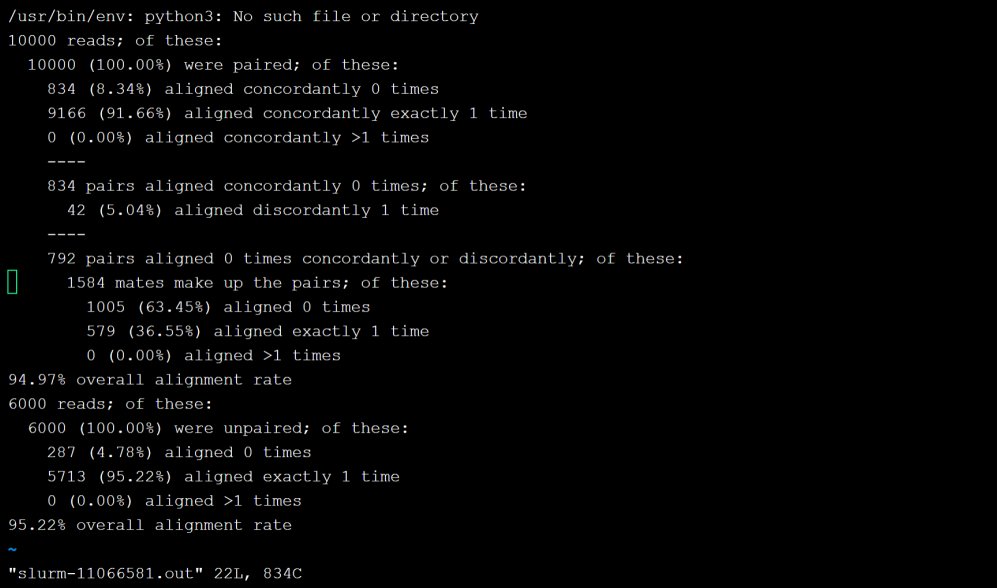Place cursor on "1584 mates make up the pairs"
This screenshot has height=588, width=997.
point(257,283)
